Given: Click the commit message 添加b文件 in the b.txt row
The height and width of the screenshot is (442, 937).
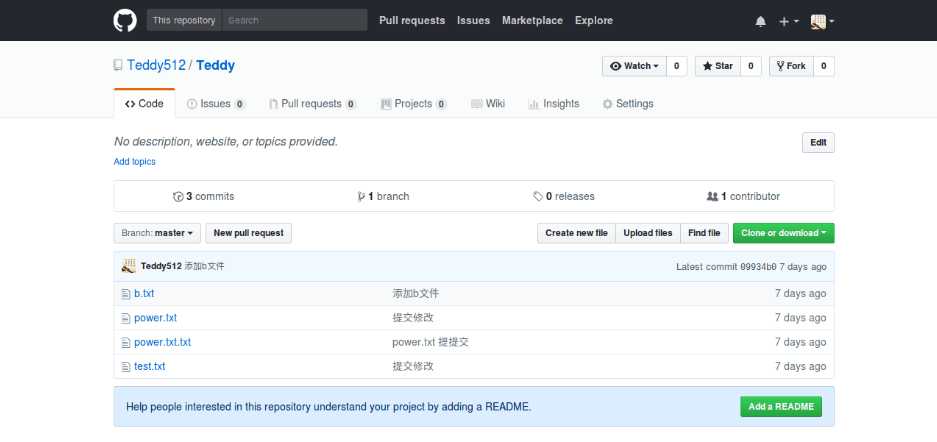Looking at the screenshot, I should click(416, 294).
